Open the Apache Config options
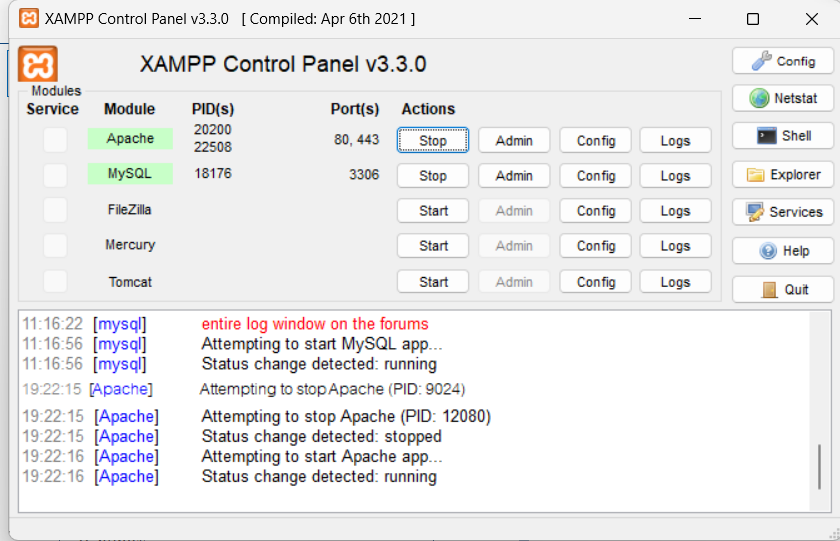The width and height of the screenshot is (840, 541). point(595,141)
